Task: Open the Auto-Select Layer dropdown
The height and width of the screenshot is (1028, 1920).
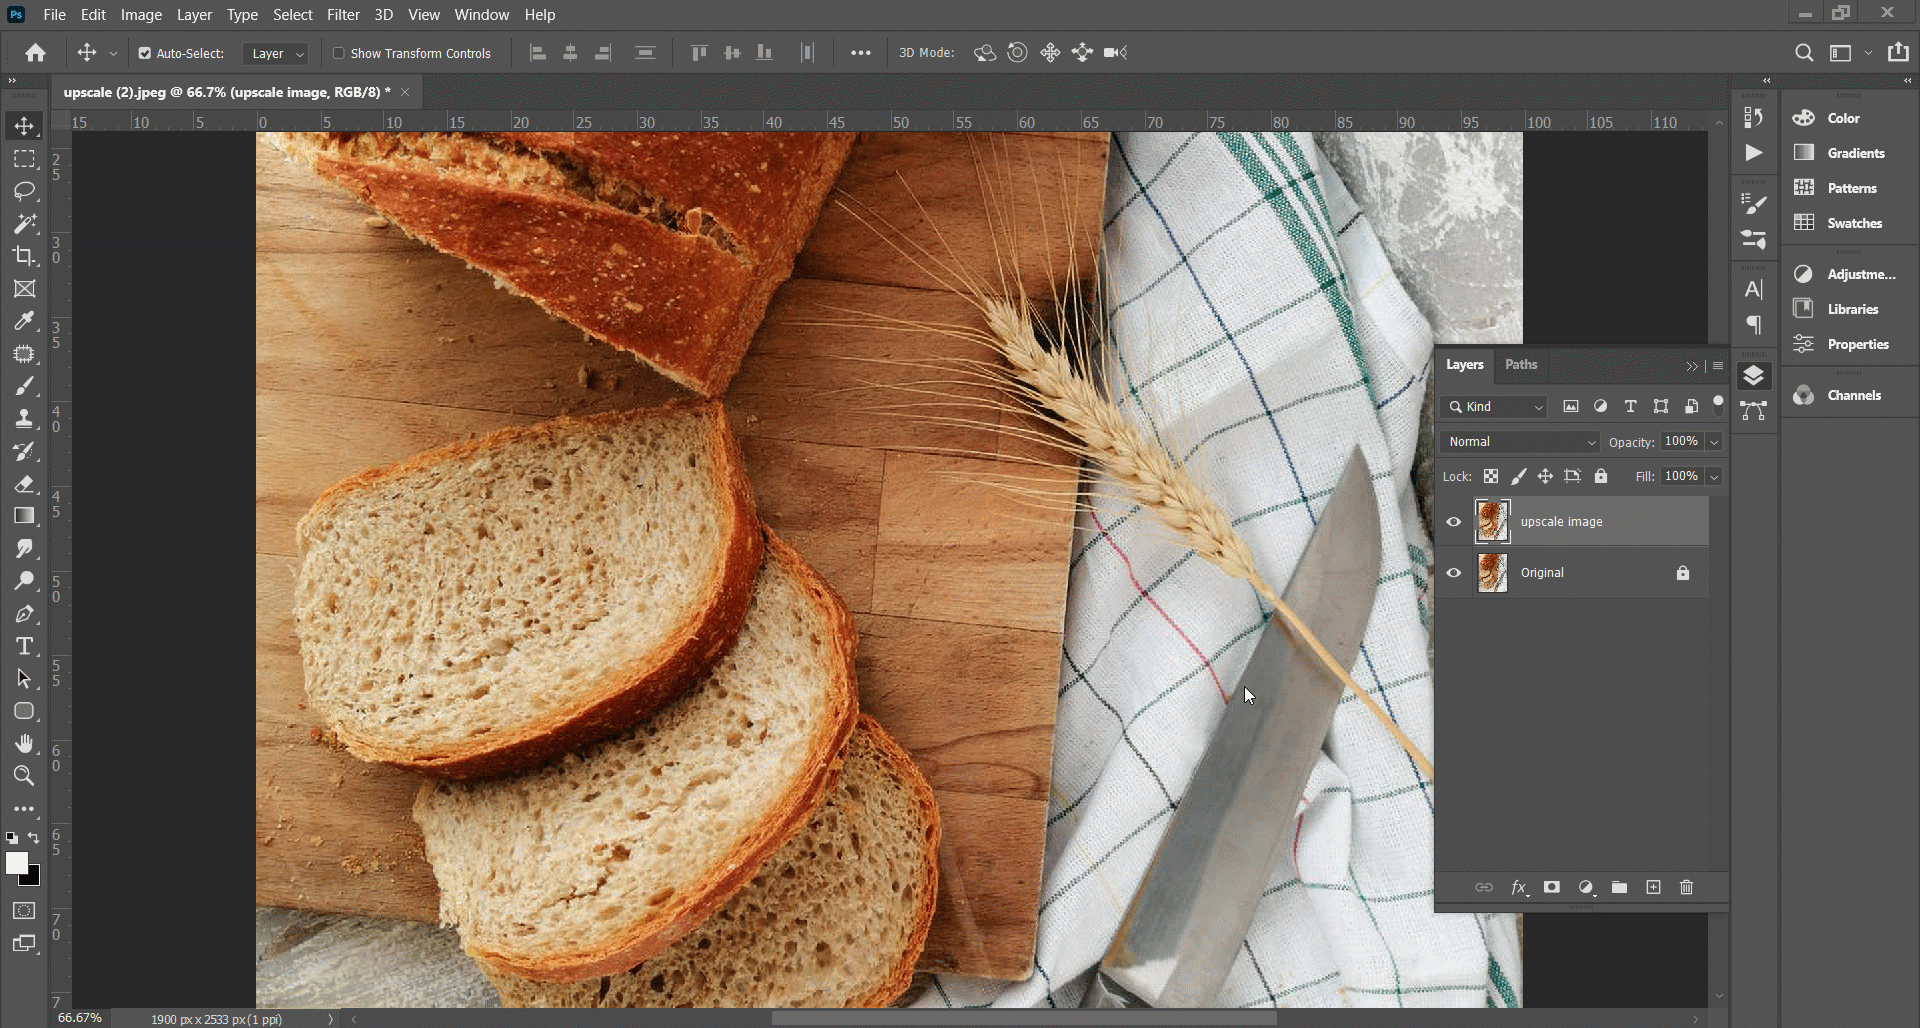Action: coord(275,53)
